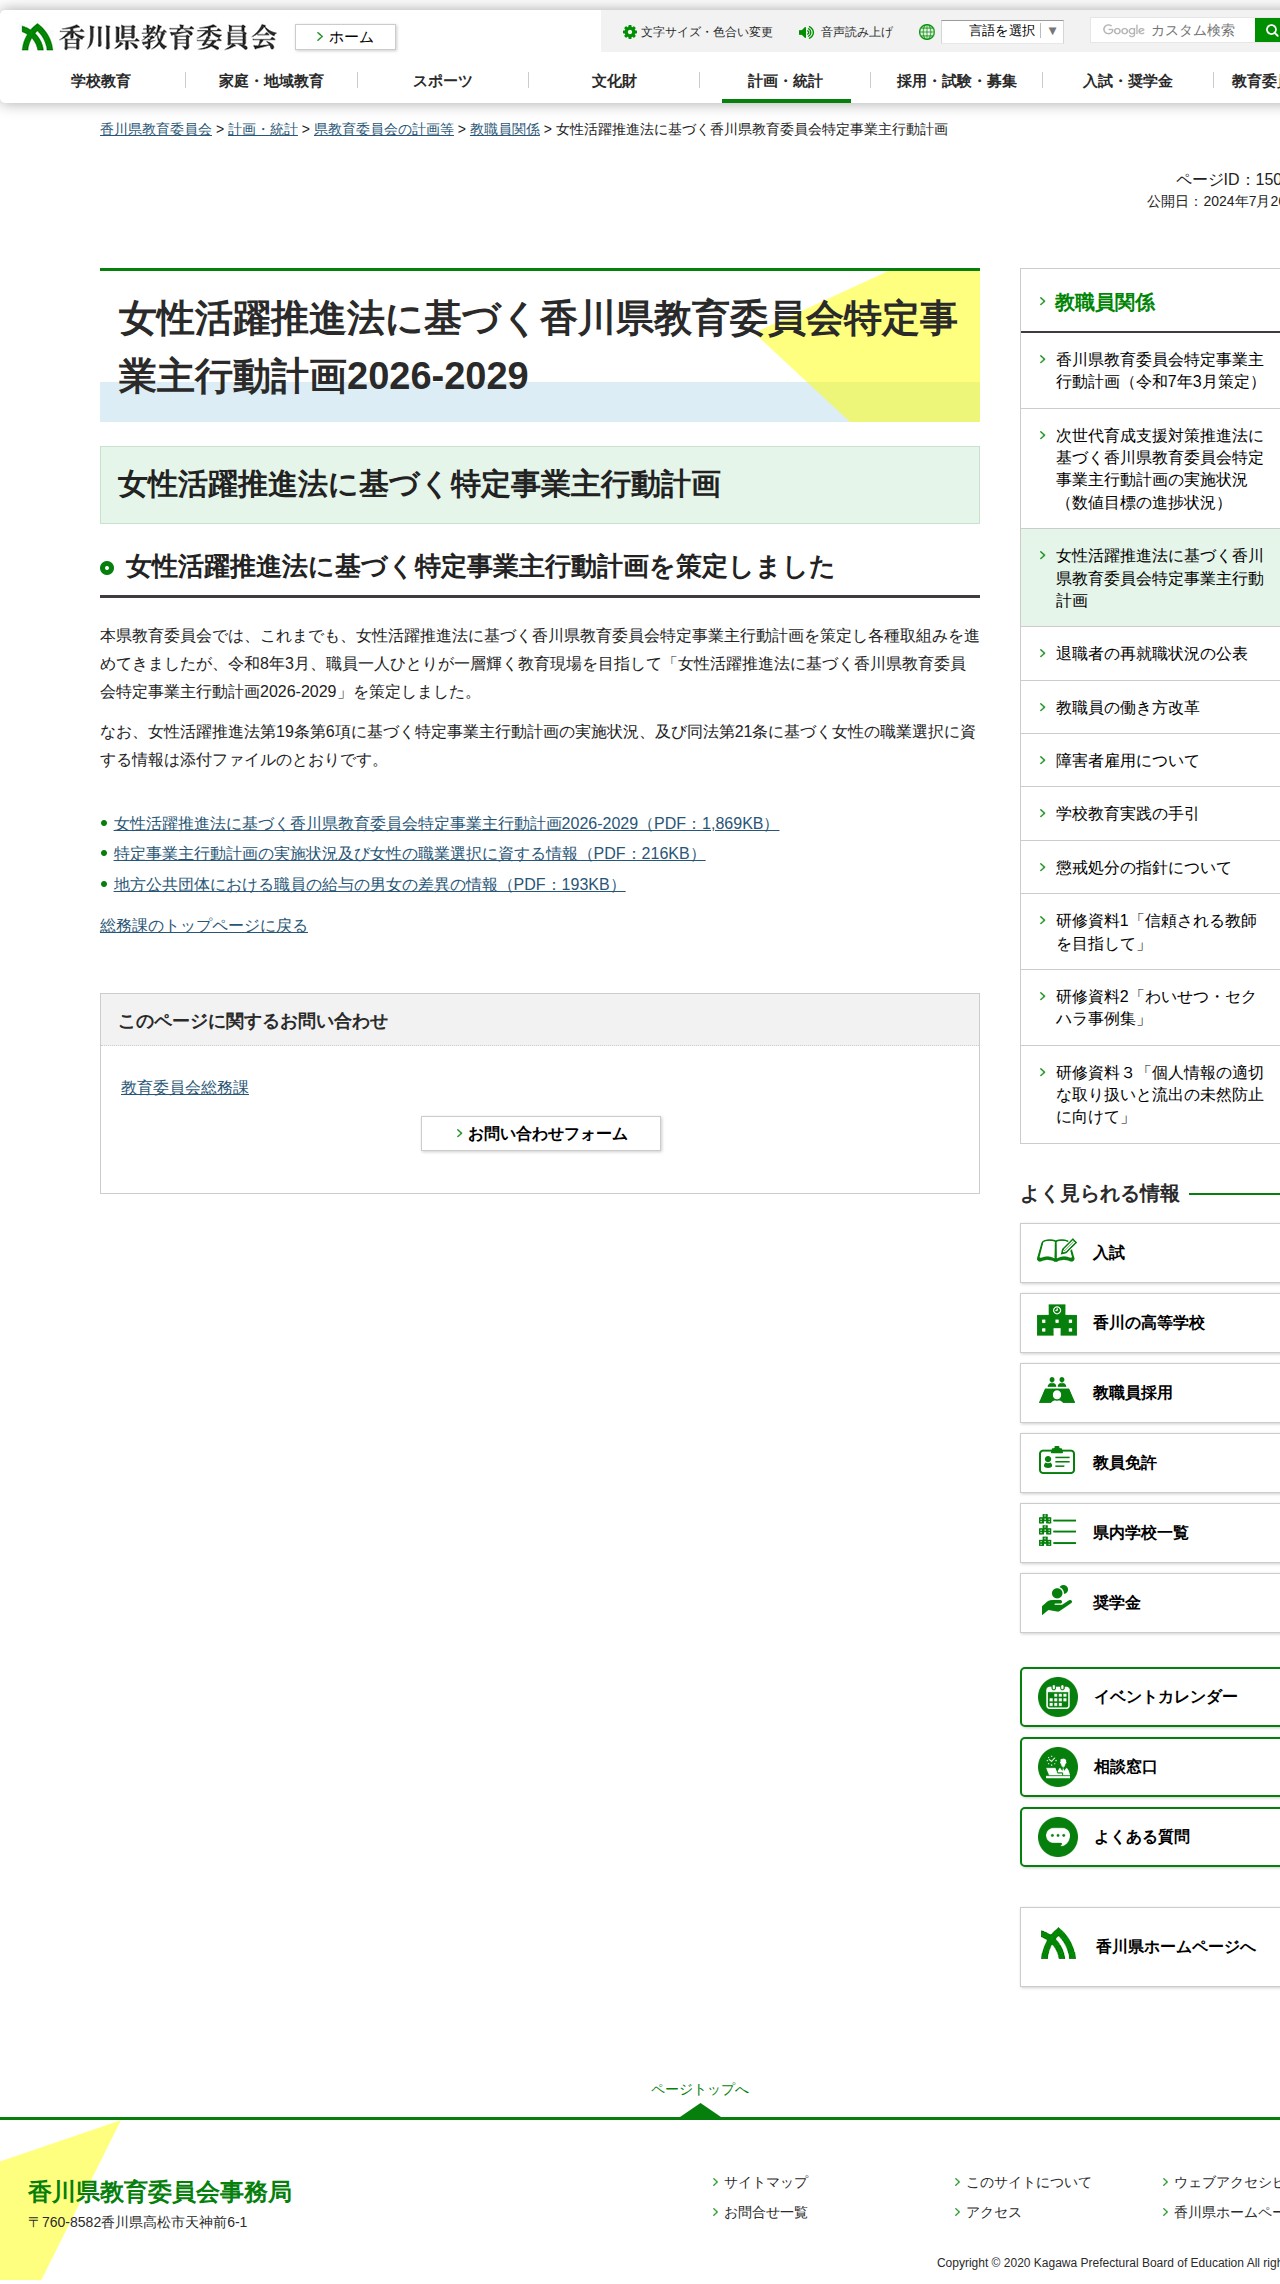This screenshot has height=2284, width=1280.
Task: Click the 音声読み上げ text link
Action: click(857, 32)
